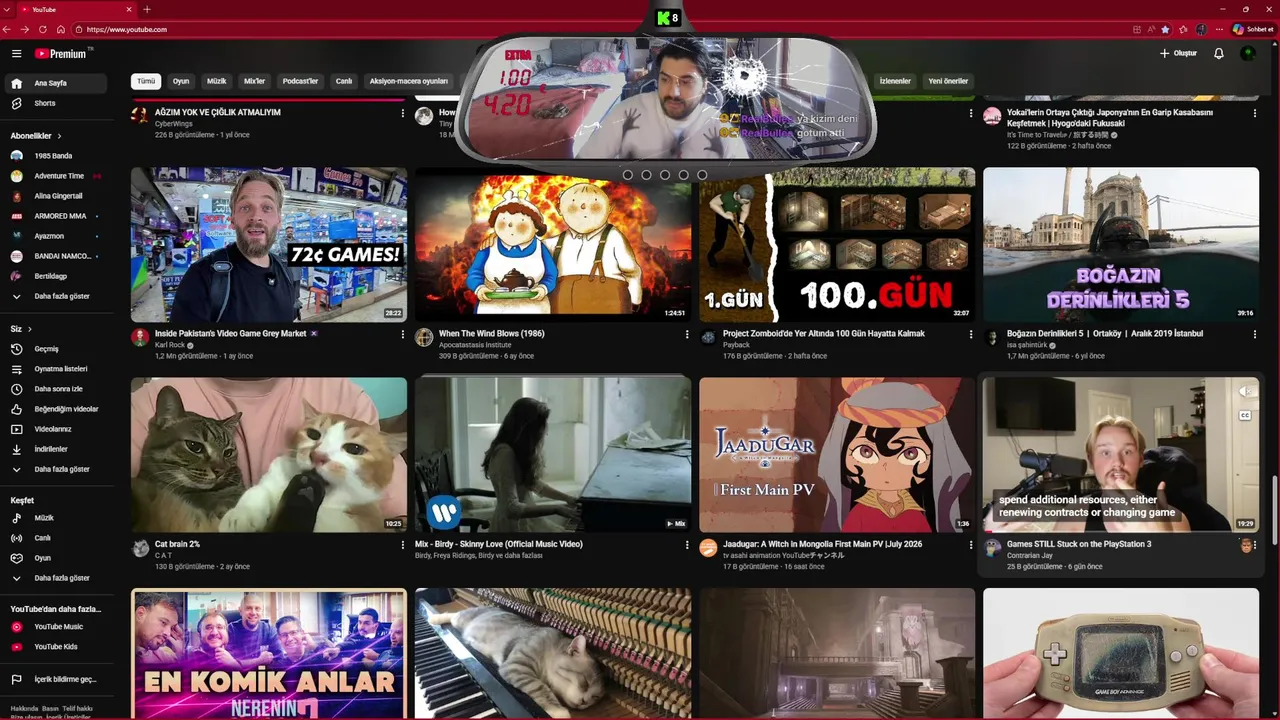Image resolution: width=1280 pixels, height=720 pixels.
Task: Select Müzik filter chip
Action: (216, 81)
